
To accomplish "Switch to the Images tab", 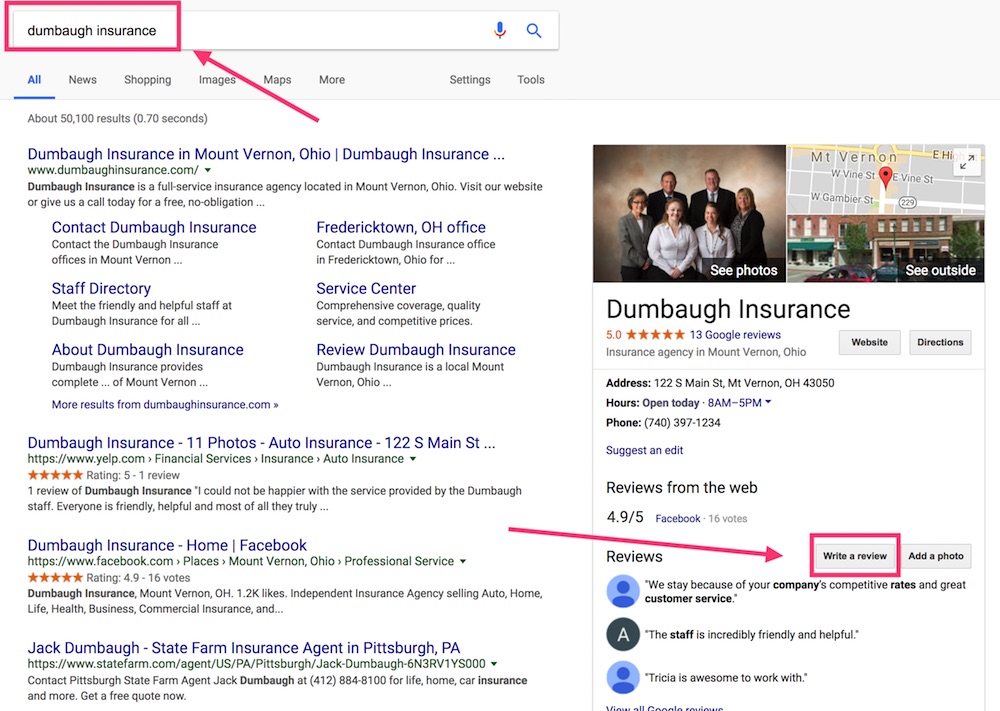I will 217,80.
